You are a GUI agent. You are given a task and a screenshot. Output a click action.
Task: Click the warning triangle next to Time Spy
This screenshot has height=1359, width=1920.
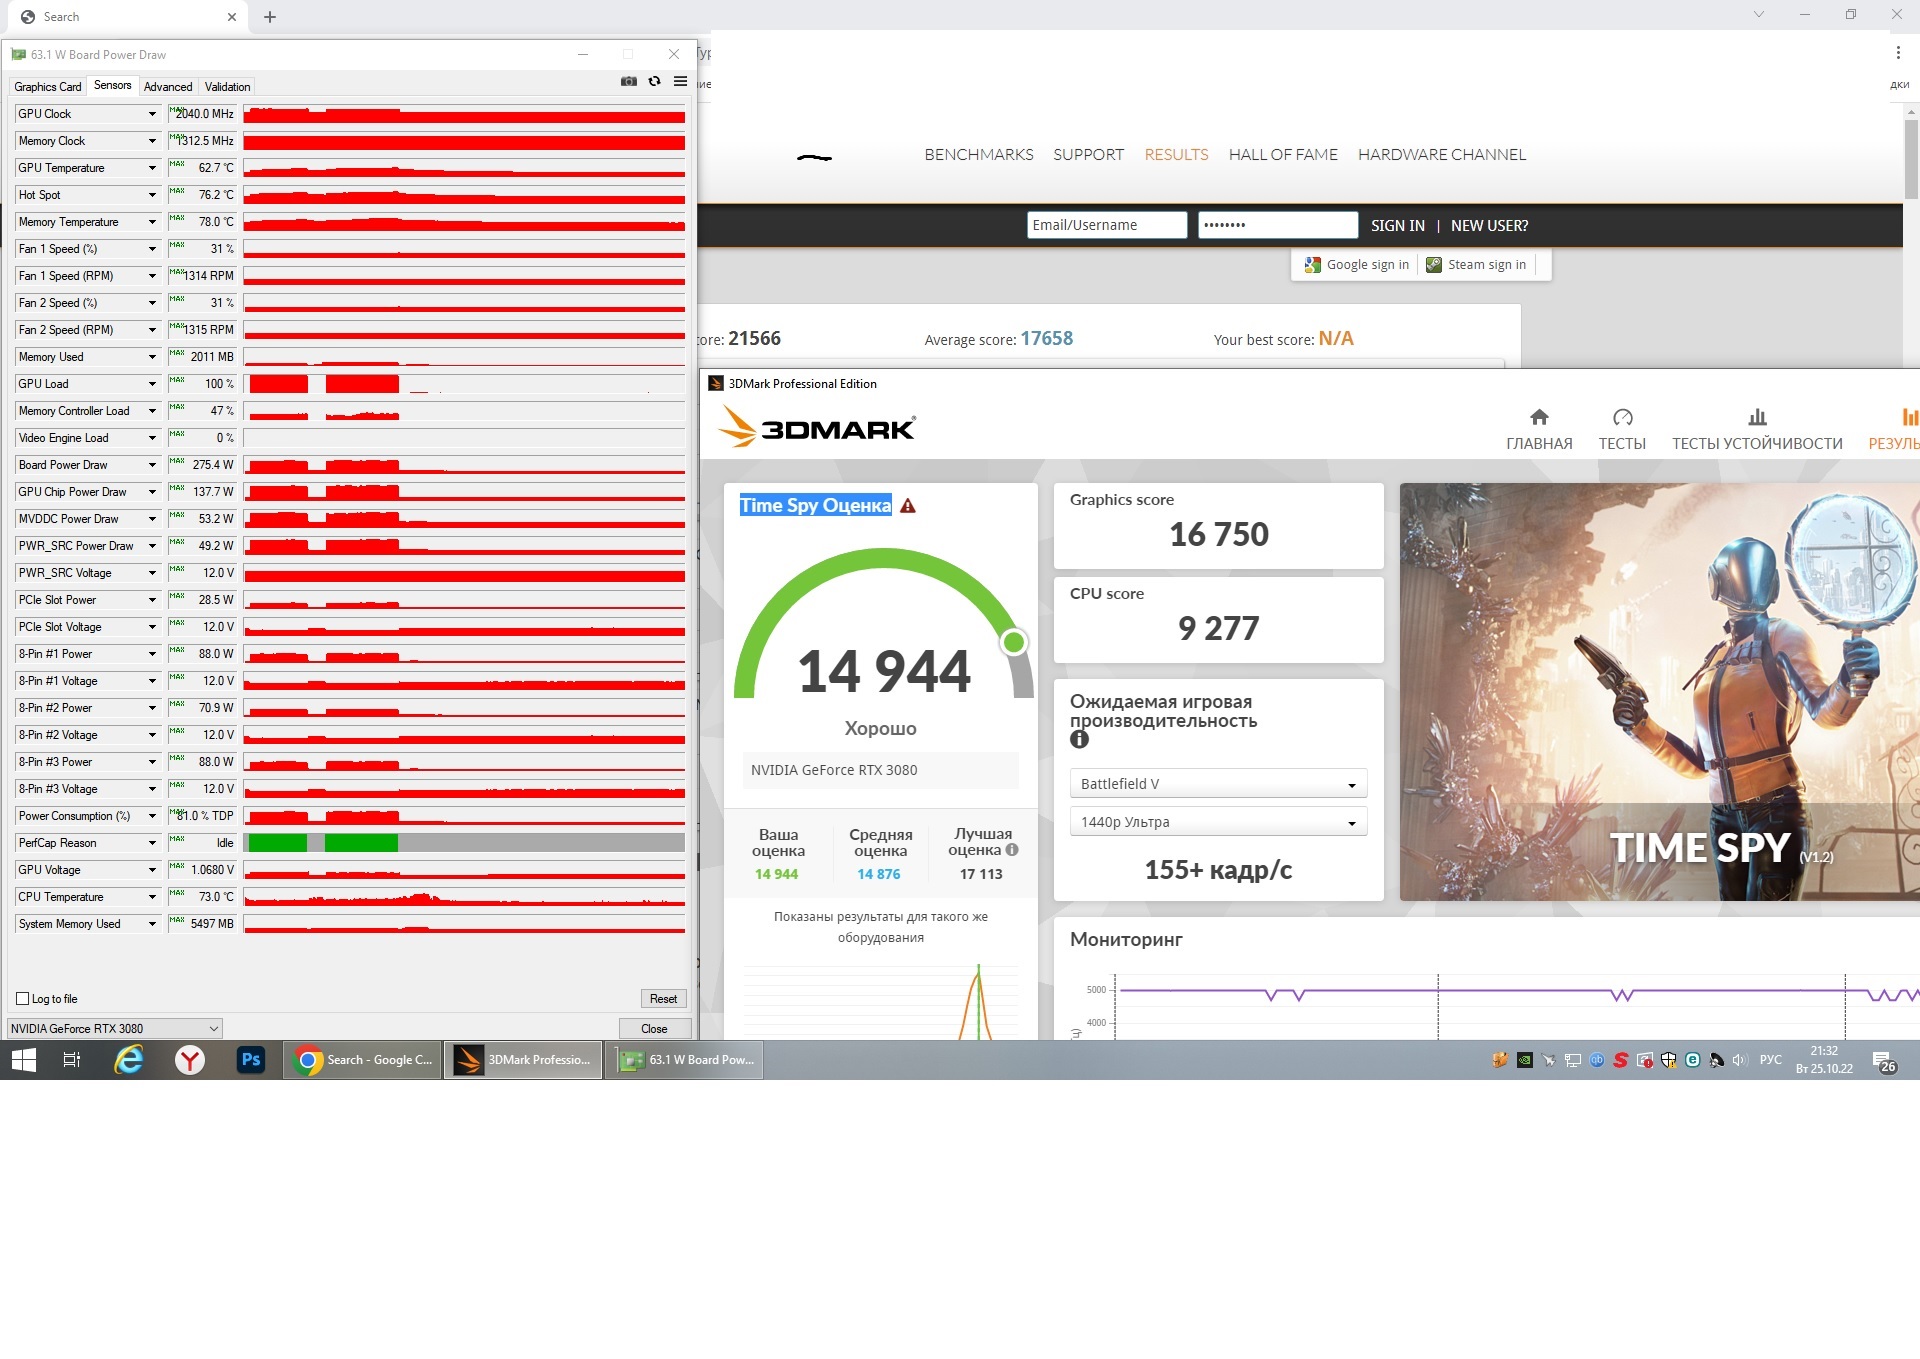(x=908, y=506)
